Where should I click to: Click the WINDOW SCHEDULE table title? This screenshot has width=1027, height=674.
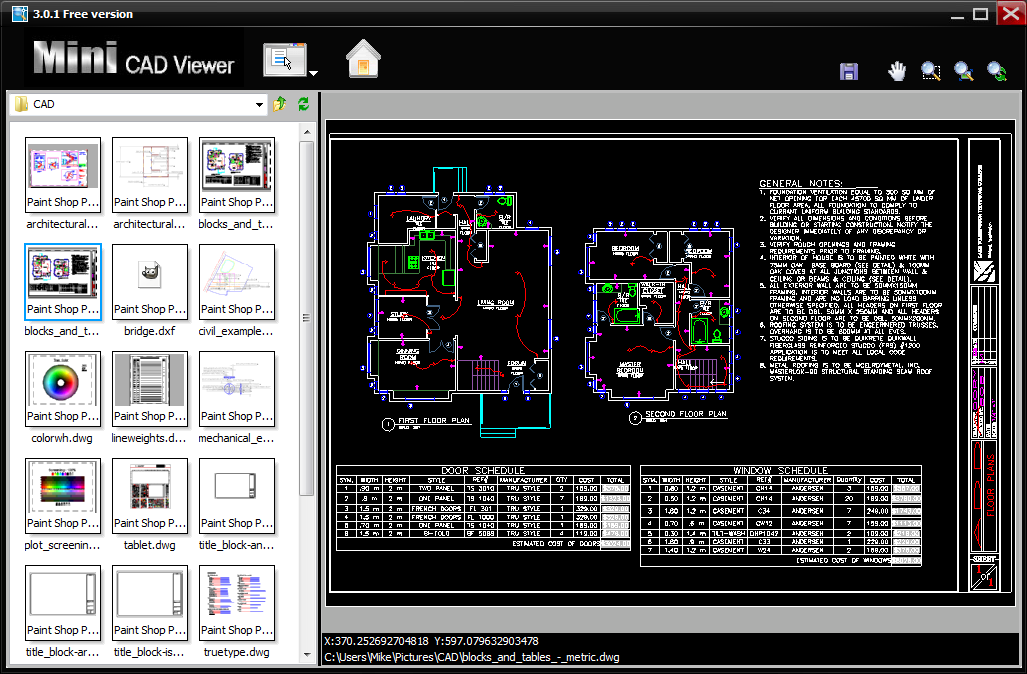pyautogui.click(x=780, y=470)
